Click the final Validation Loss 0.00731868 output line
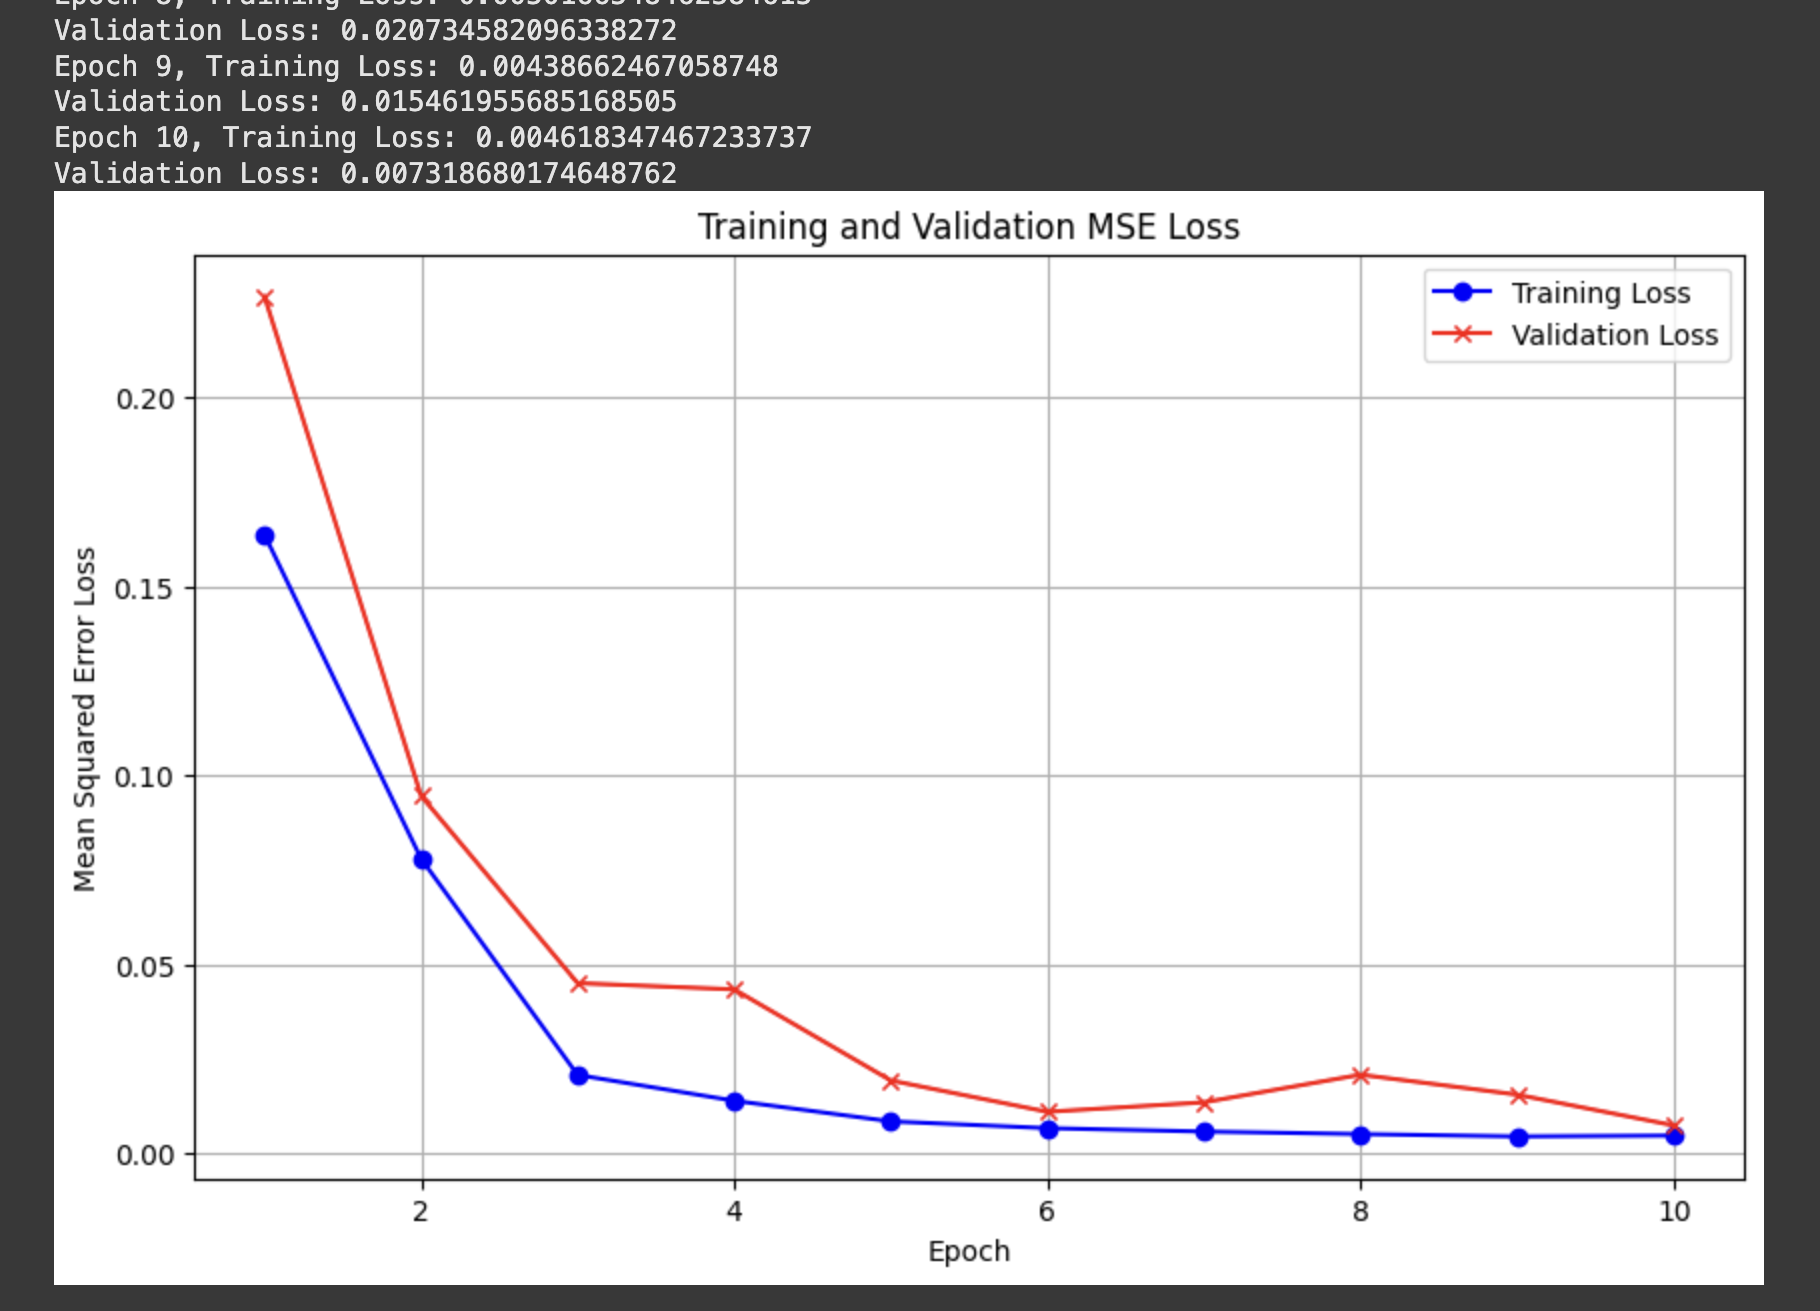1820x1311 pixels. click(365, 174)
